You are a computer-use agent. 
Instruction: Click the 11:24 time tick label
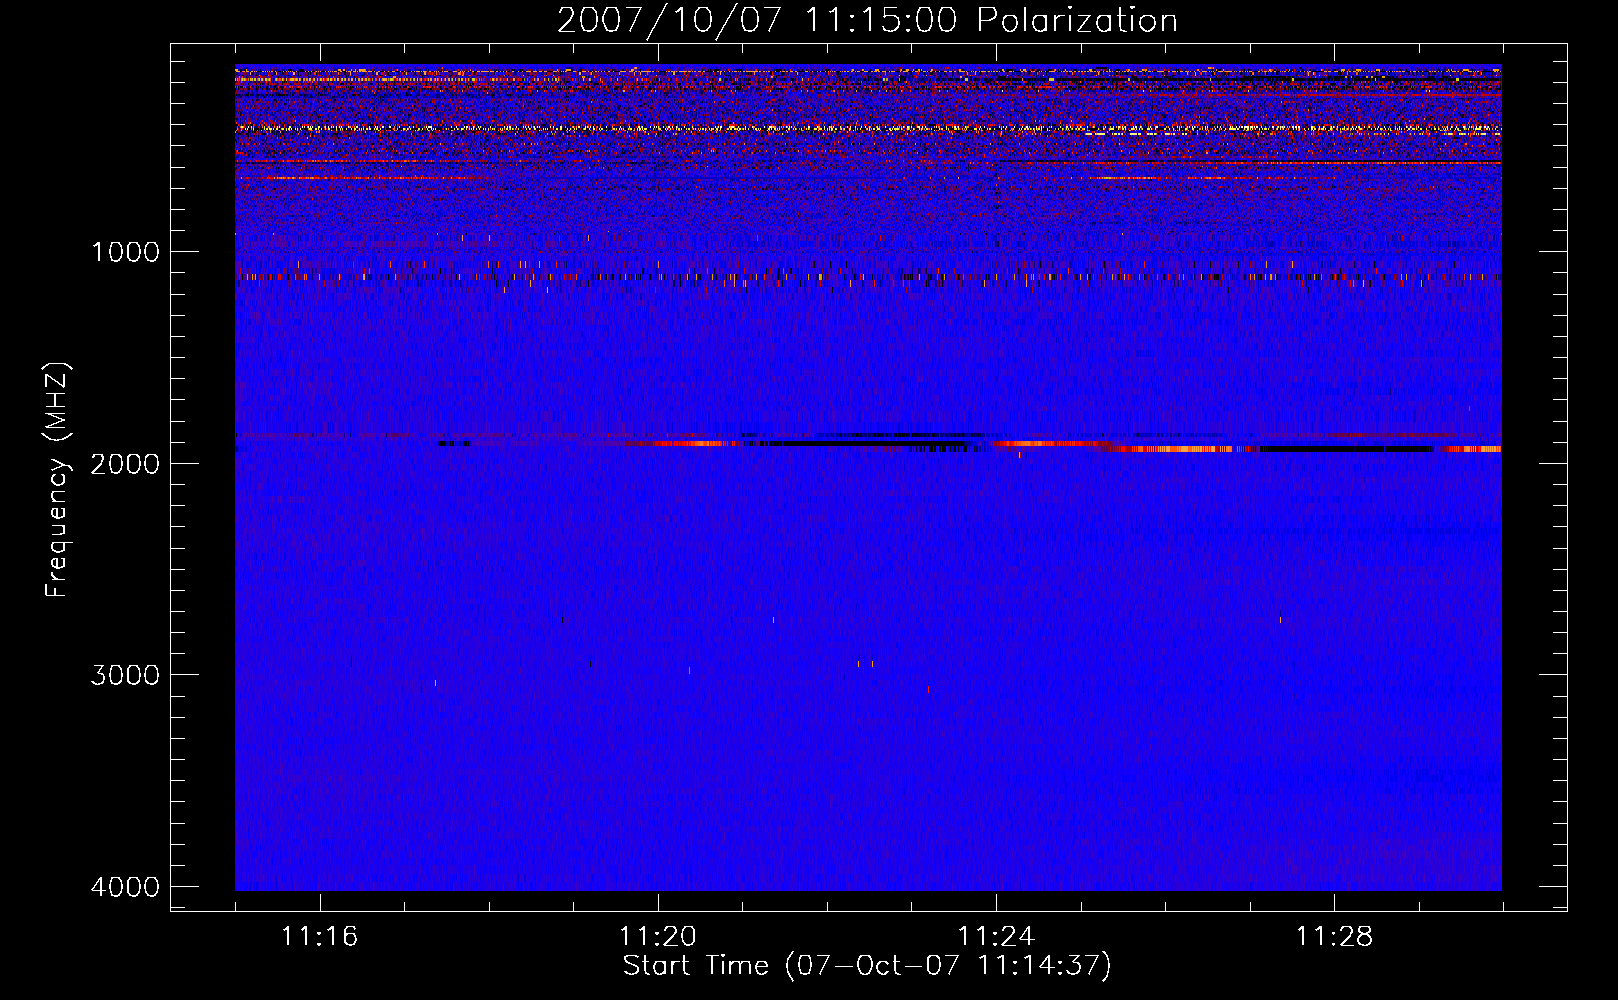pos(996,937)
